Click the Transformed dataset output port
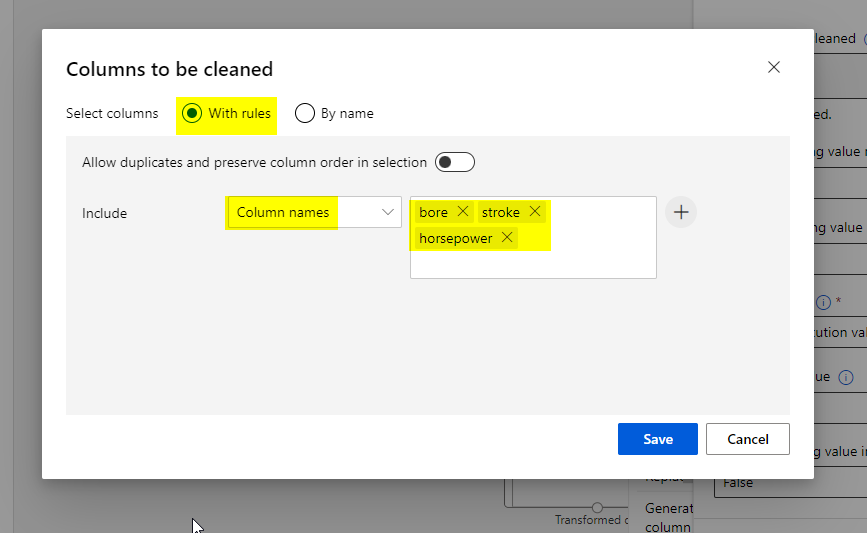The height and width of the screenshot is (533, 867). tap(598, 507)
